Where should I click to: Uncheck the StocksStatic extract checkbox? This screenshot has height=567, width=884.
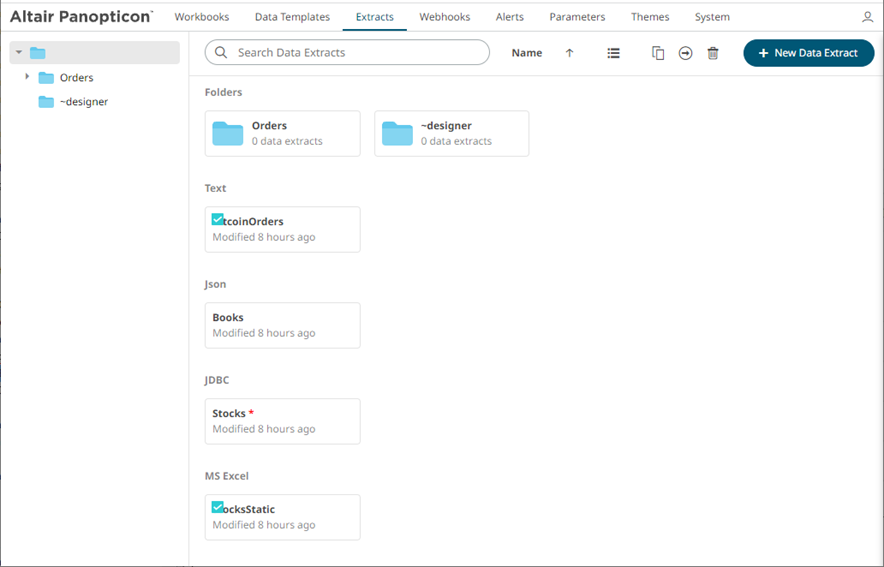[218, 507]
